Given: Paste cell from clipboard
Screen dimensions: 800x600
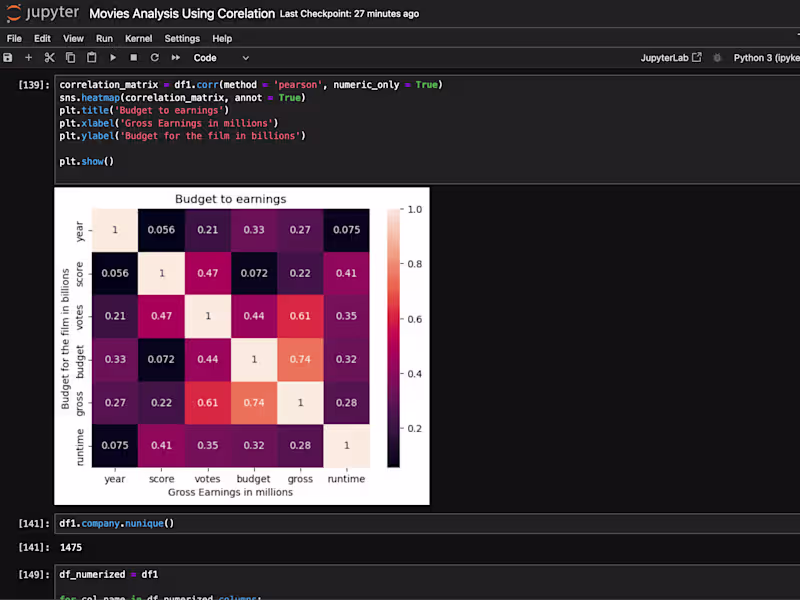Looking at the screenshot, I should coord(92,58).
